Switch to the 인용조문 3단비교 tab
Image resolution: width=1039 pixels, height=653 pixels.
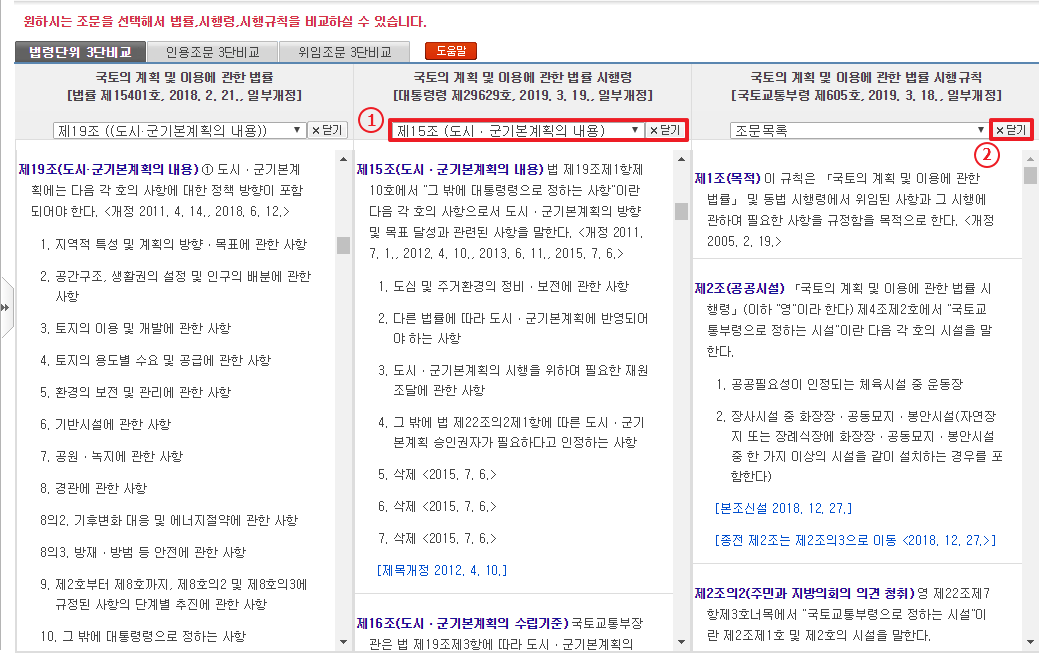point(212,52)
